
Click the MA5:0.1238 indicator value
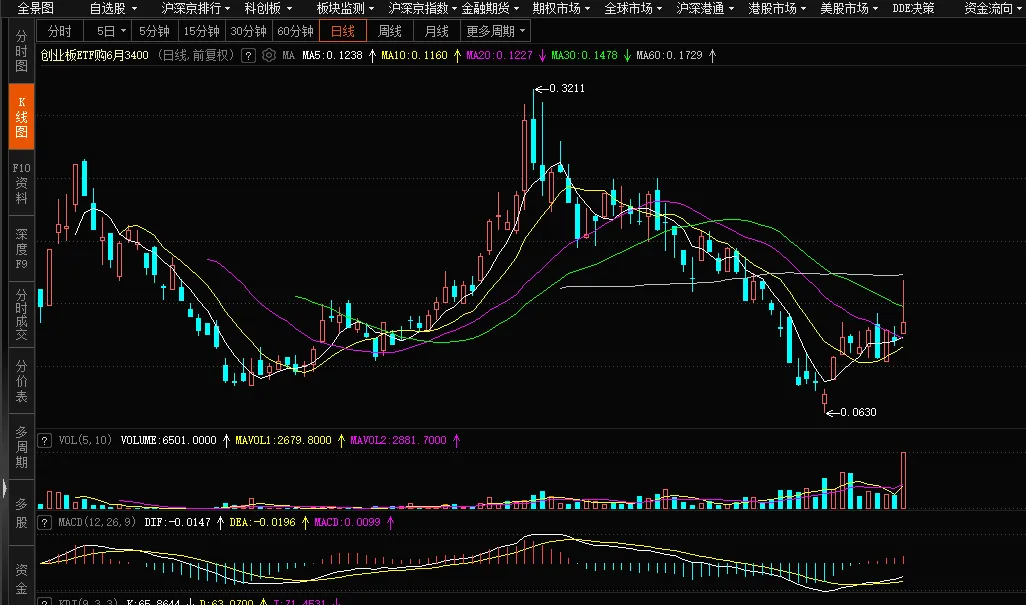[332, 56]
